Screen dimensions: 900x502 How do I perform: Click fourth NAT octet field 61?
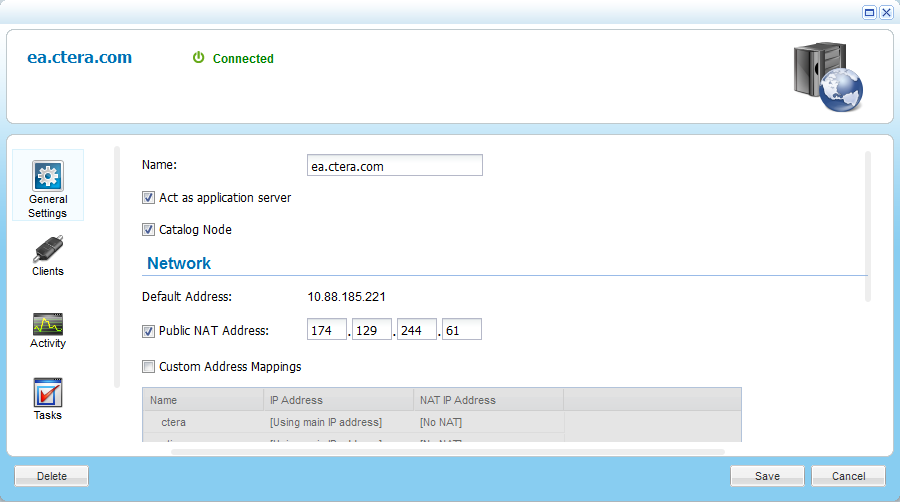point(462,329)
